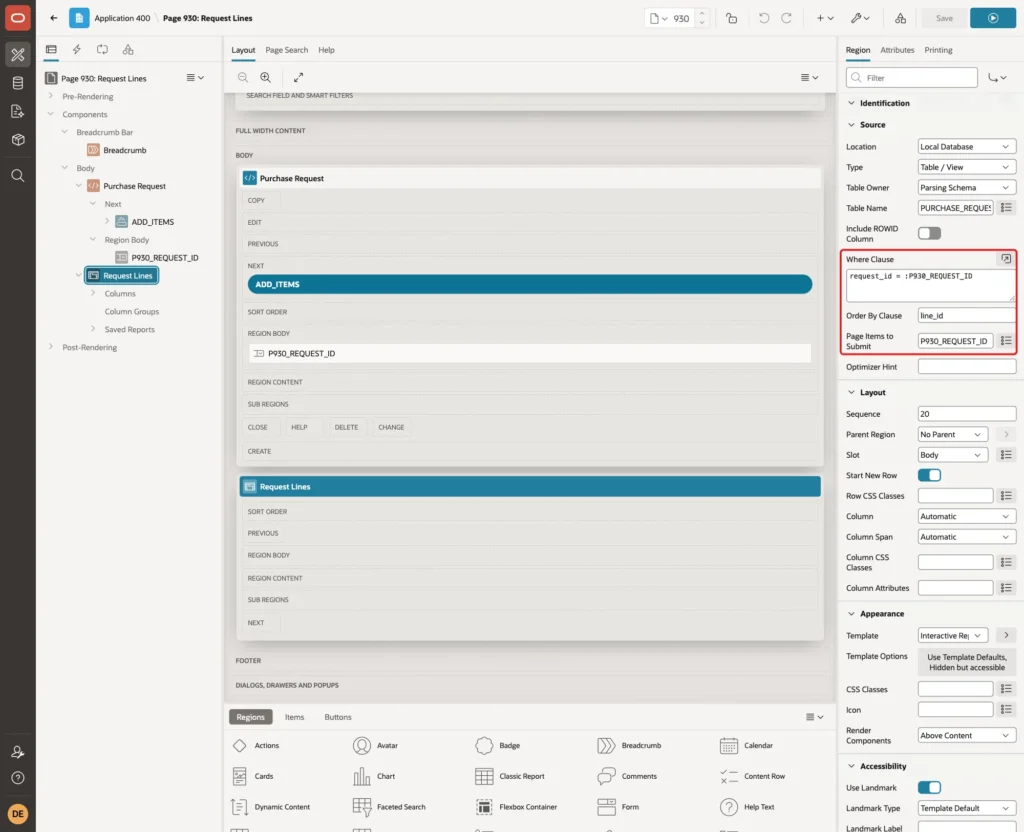Select the Items gallery tab

294,717
